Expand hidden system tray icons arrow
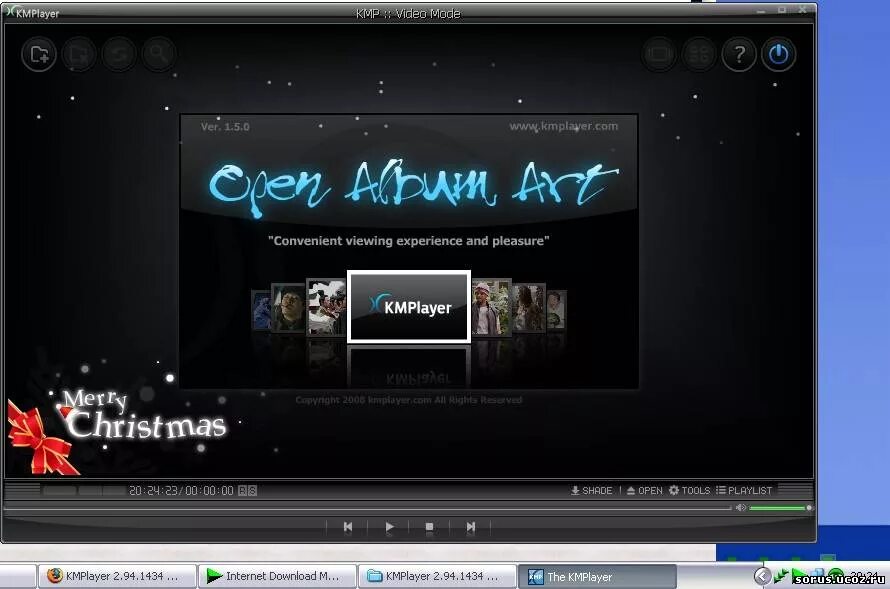The width and height of the screenshot is (890, 589). click(762, 576)
